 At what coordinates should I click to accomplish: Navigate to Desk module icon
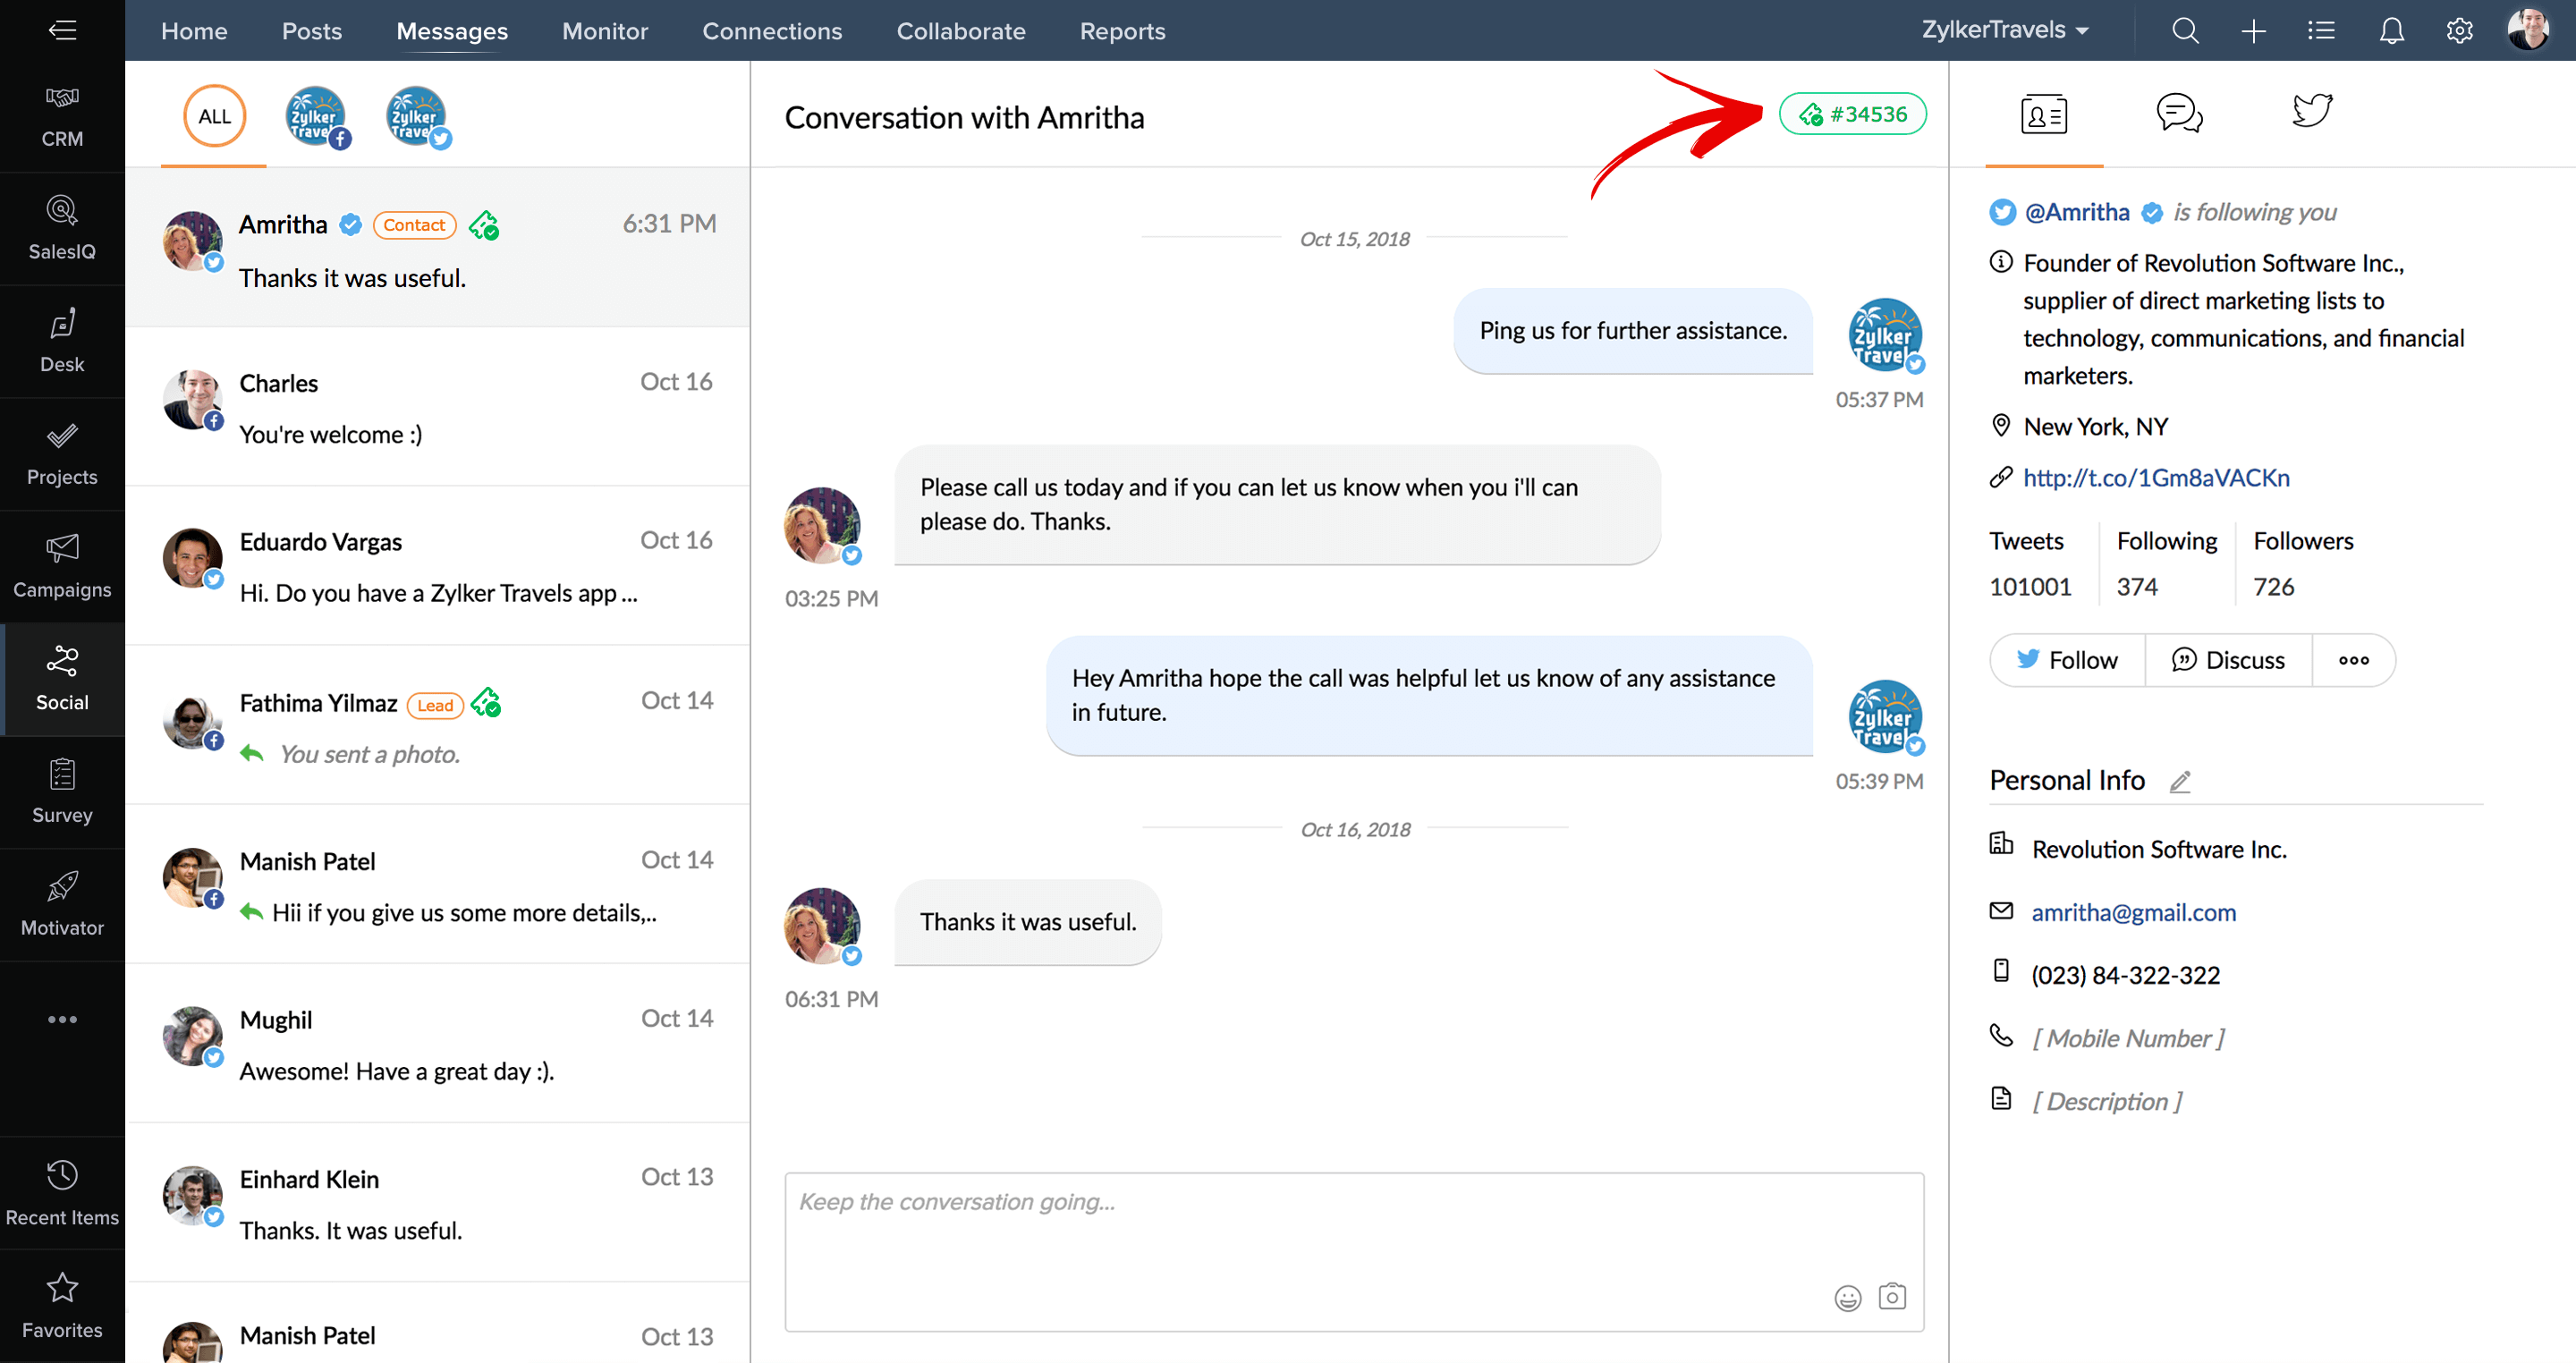click(63, 339)
